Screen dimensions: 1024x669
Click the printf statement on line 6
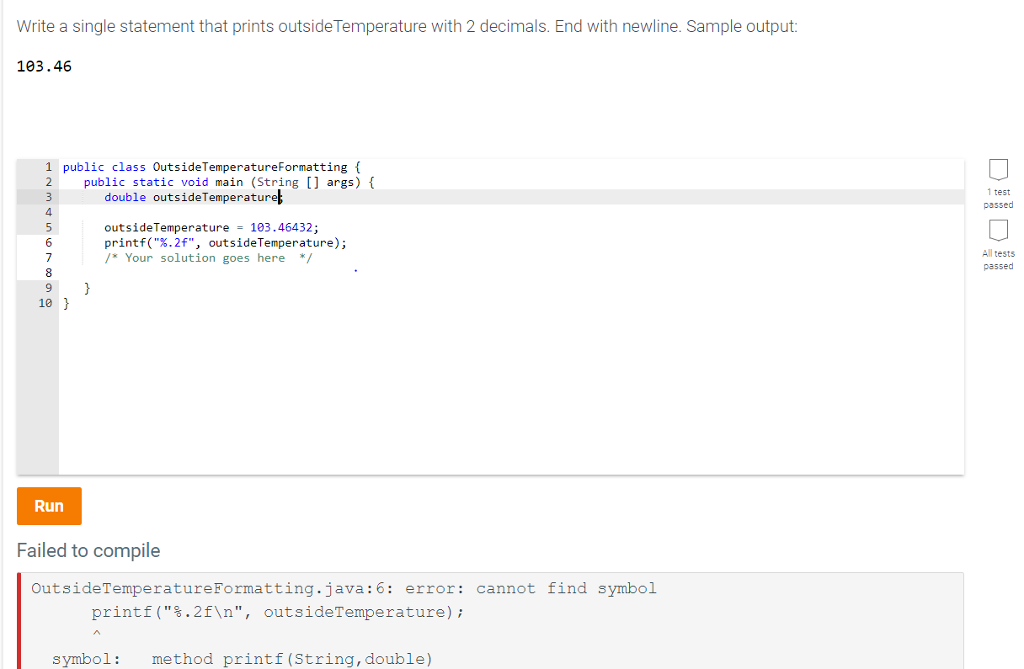pos(225,242)
